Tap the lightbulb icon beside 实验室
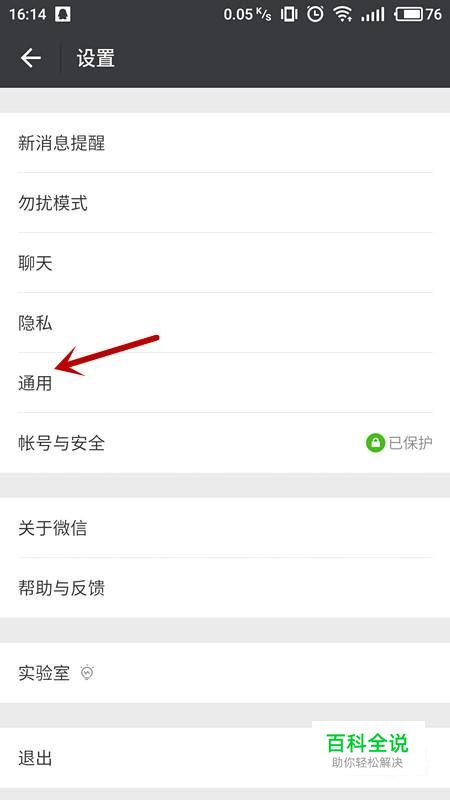 click(x=88, y=673)
